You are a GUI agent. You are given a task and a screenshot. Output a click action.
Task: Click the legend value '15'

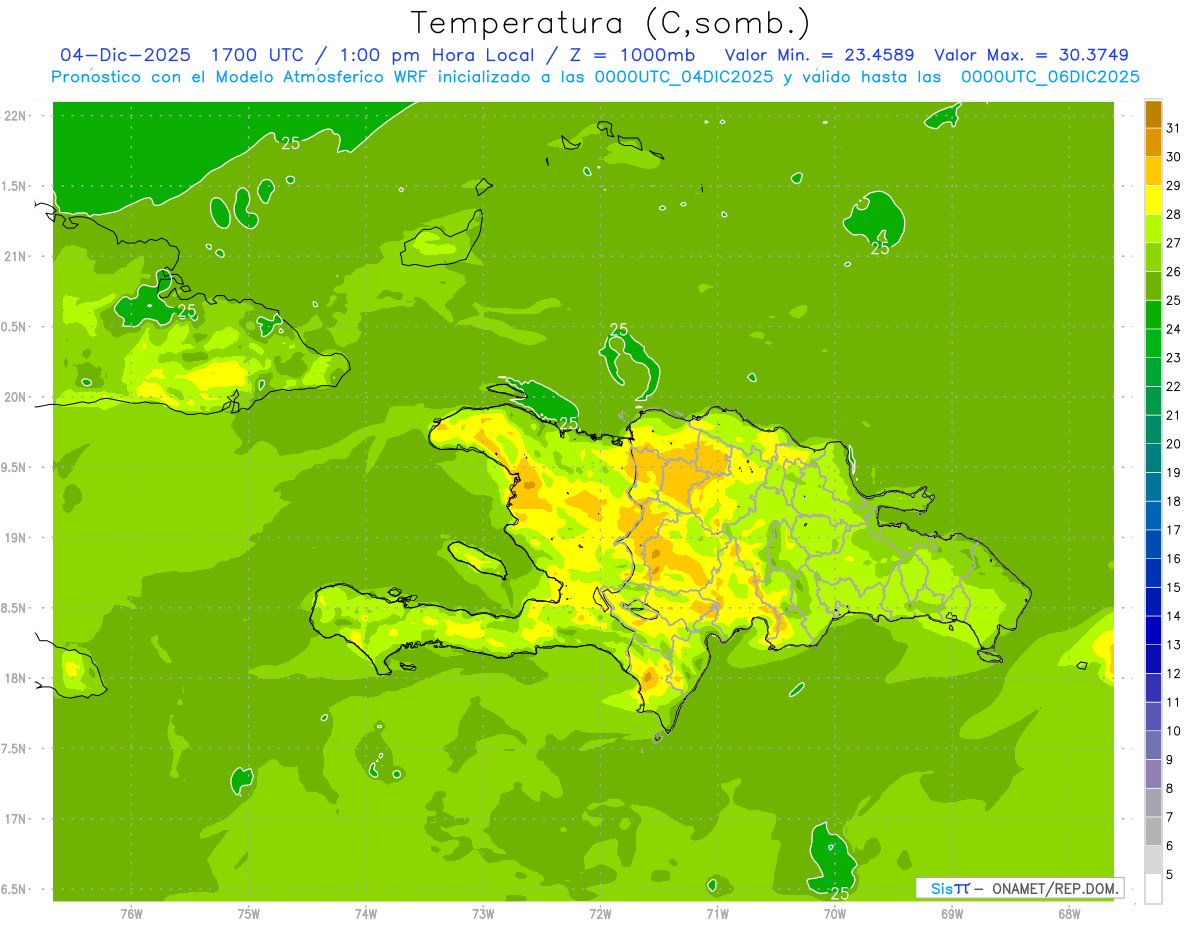click(x=1173, y=587)
